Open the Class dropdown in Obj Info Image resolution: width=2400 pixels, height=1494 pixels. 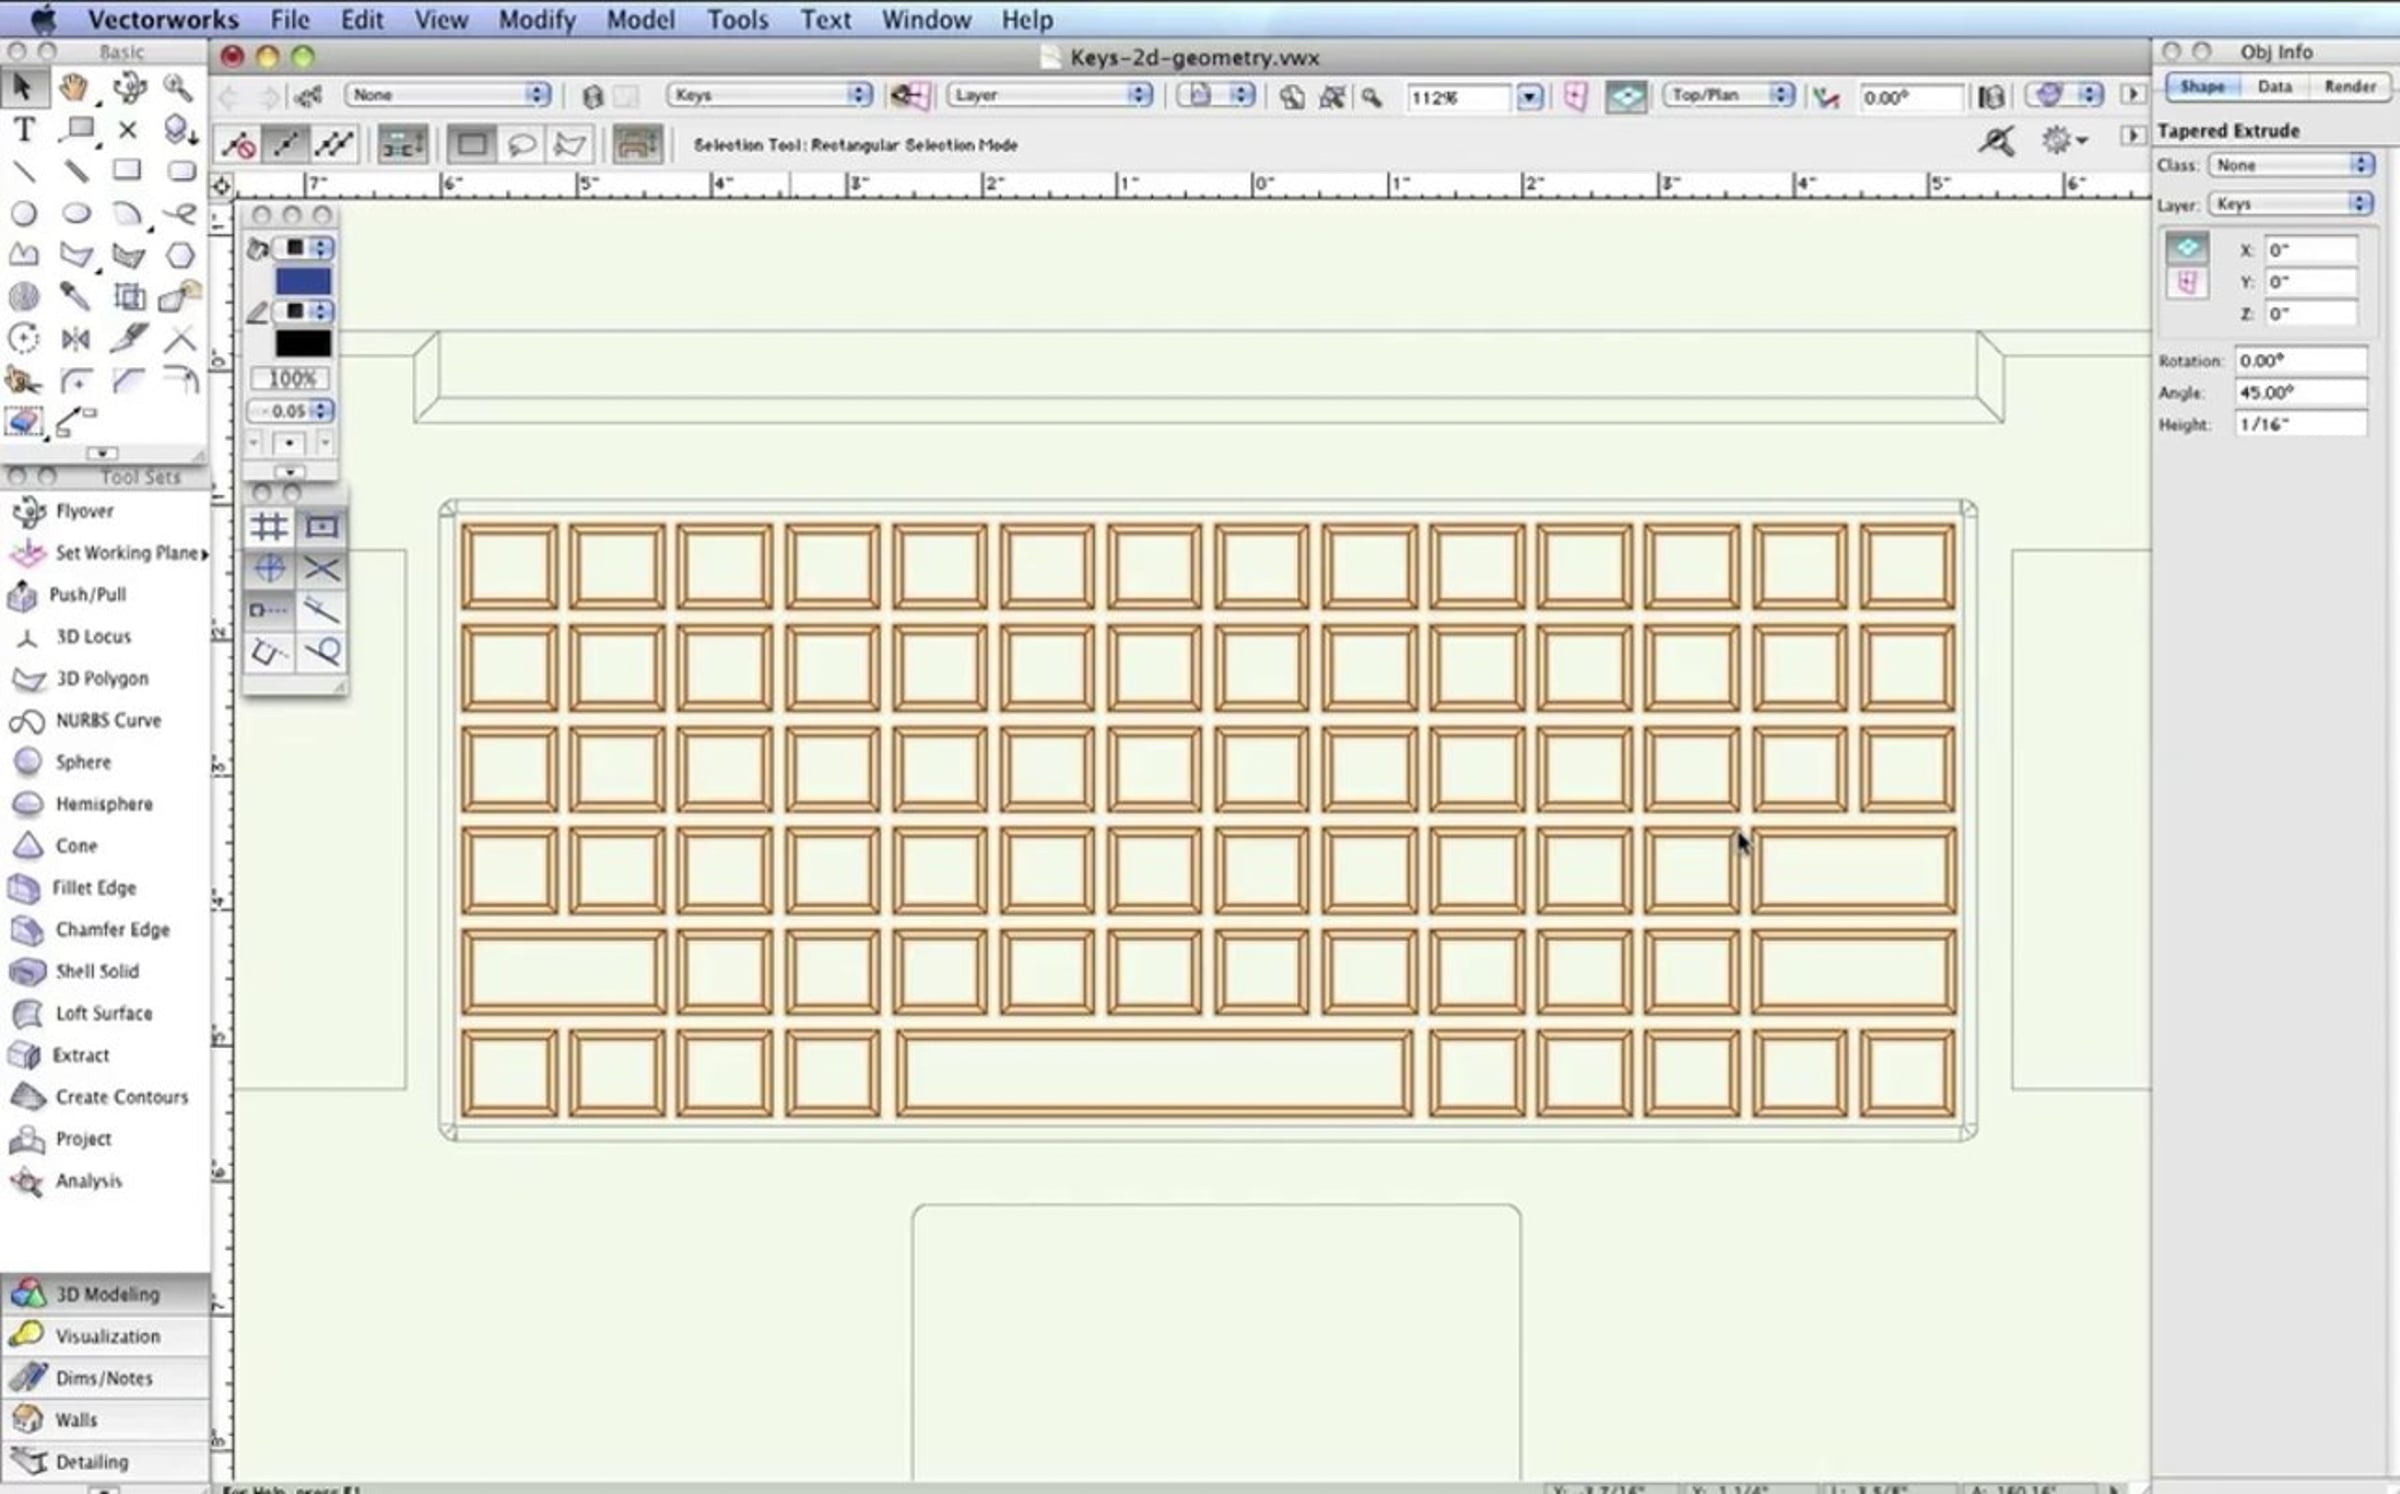tap(2291, 165)
